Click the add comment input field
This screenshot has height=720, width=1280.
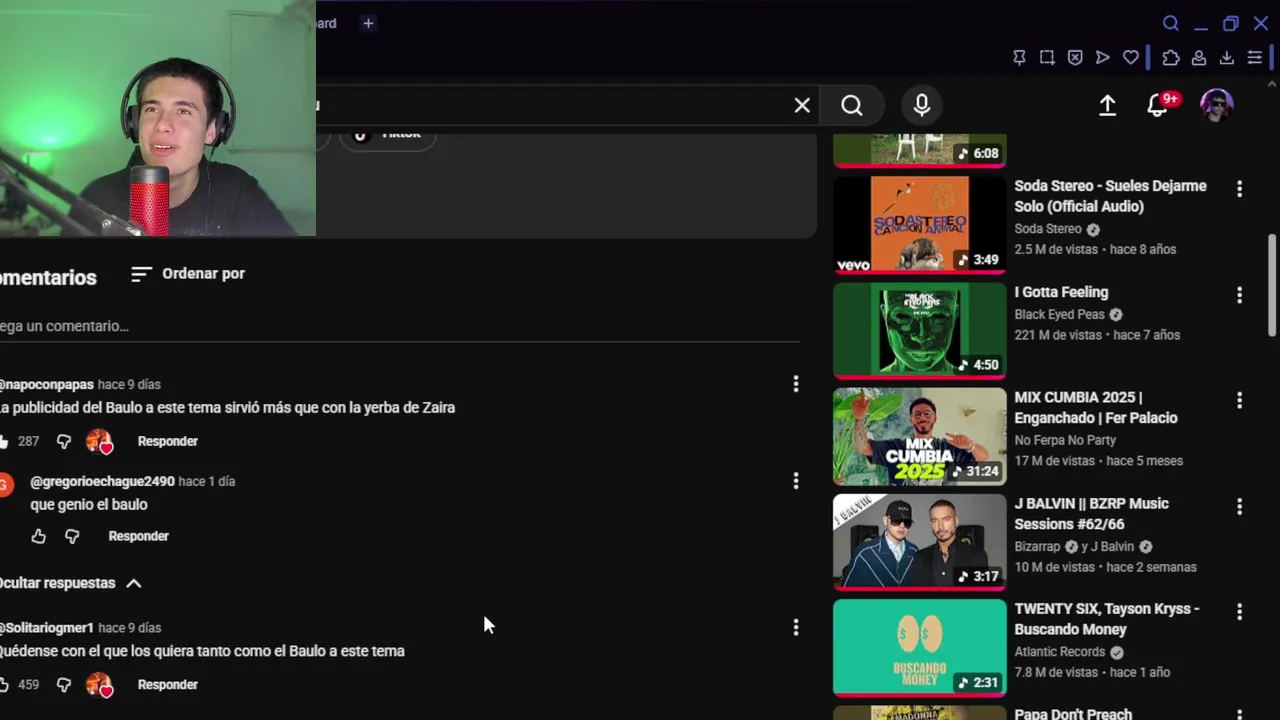400,326
